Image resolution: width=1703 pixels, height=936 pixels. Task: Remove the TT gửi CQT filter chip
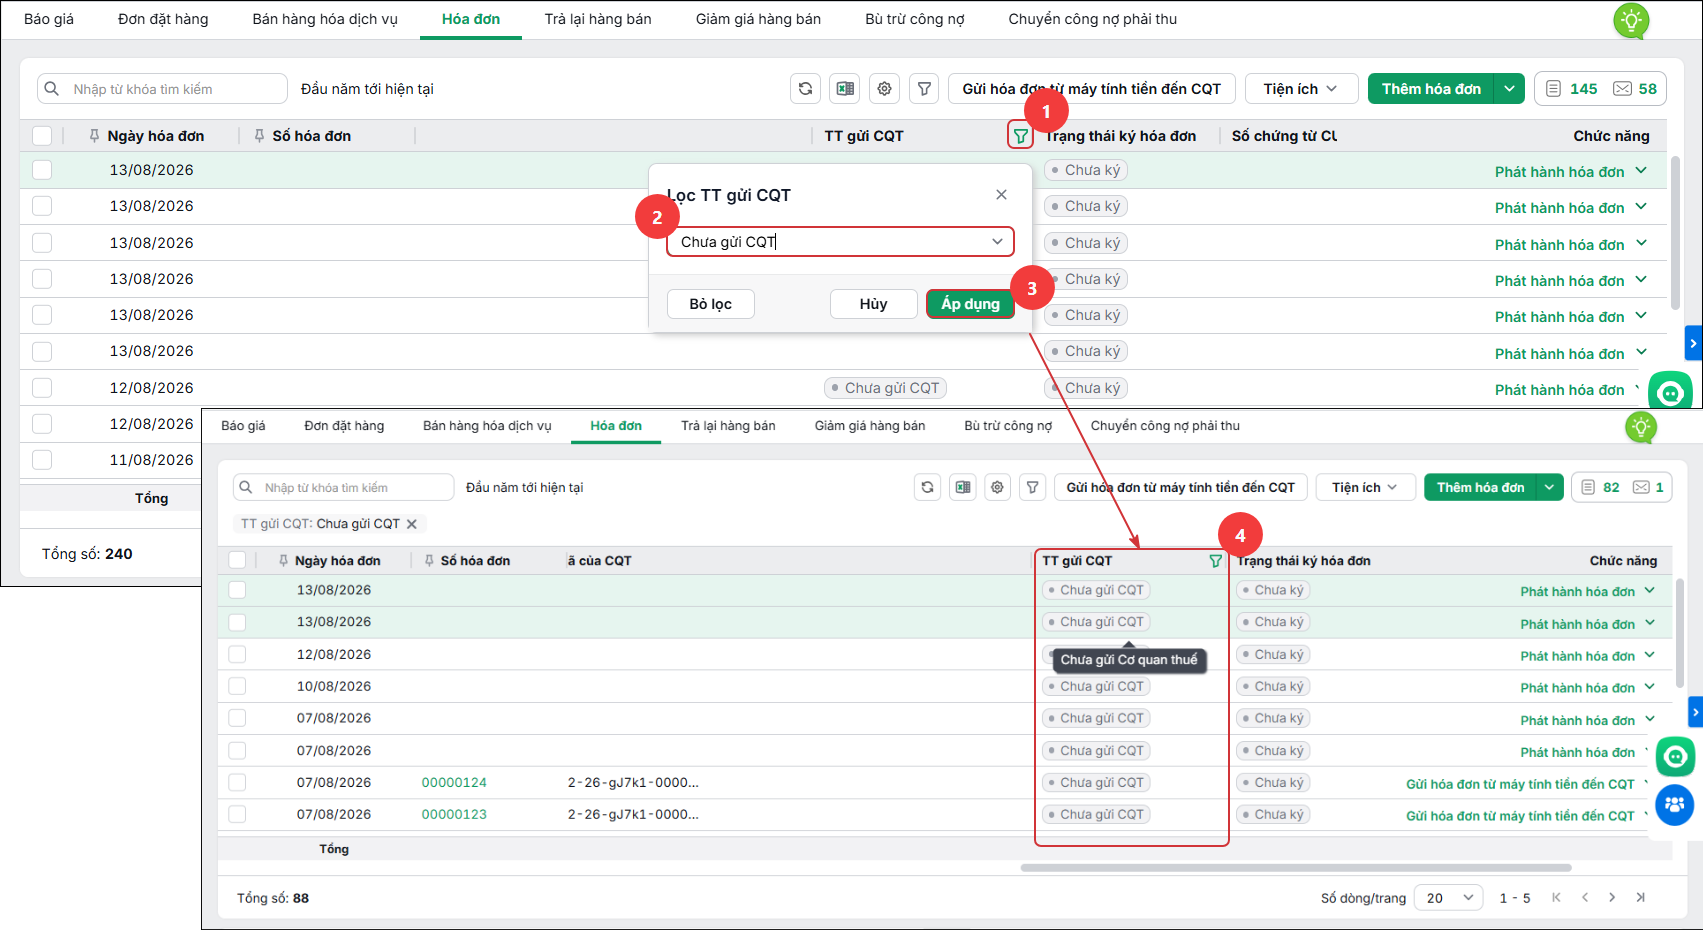411,524
